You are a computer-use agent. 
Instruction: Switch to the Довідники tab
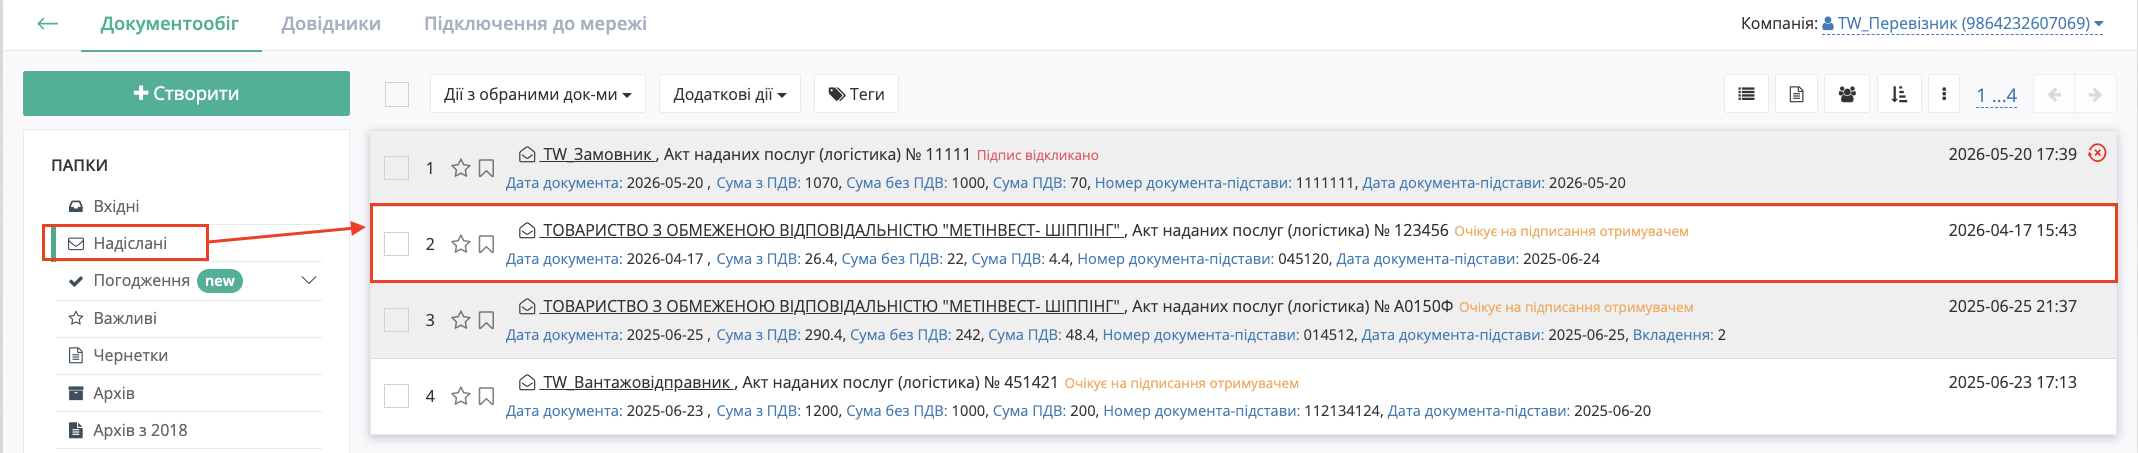[331, 23]
